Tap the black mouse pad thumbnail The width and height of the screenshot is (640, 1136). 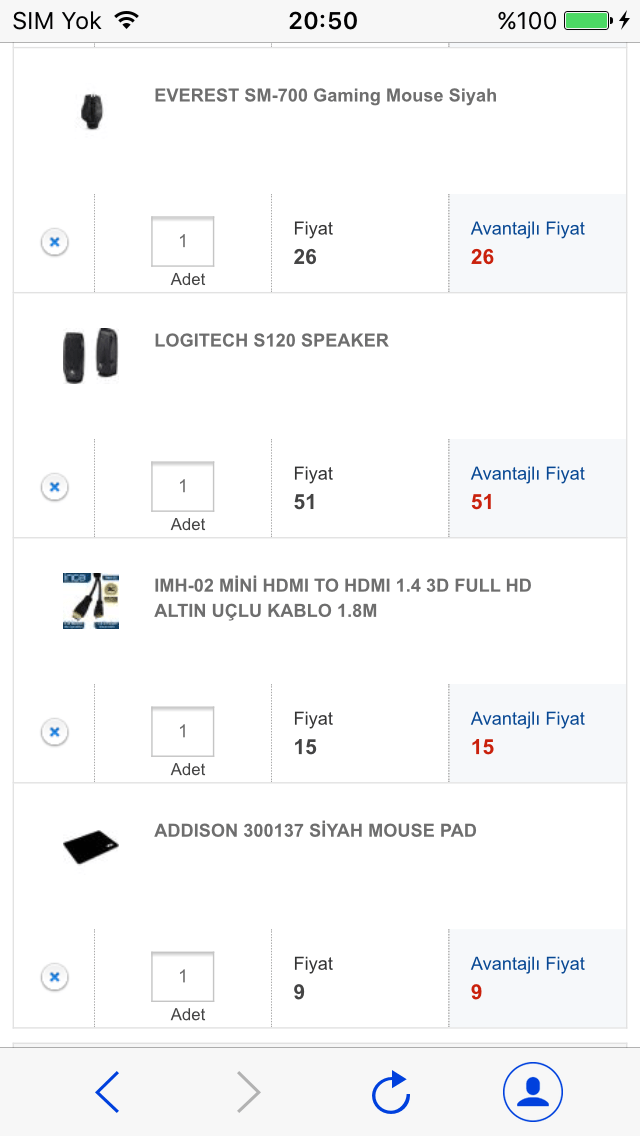[91, 848]
